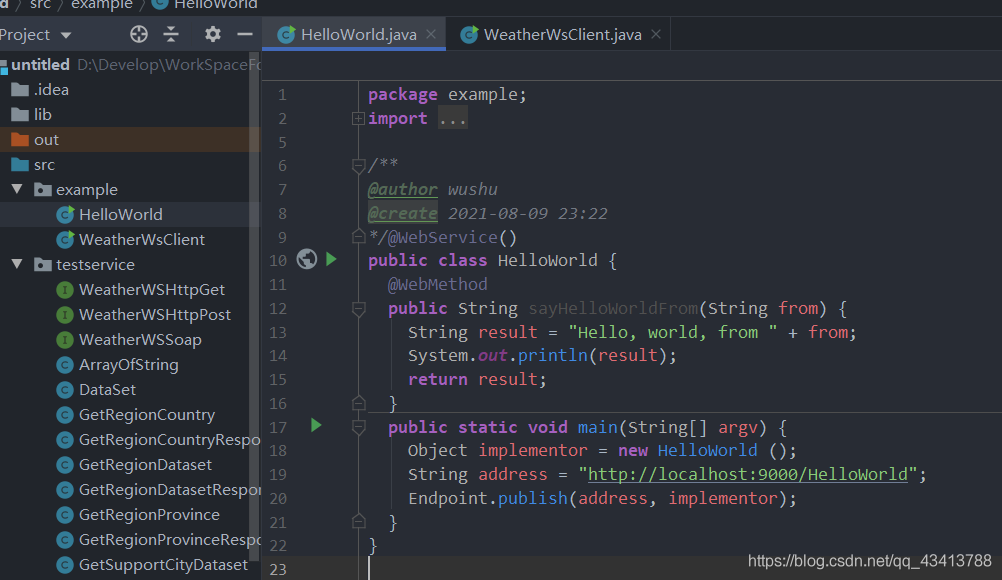Select GetRegionDataset in the Project tree
1002x580 pixels.
click(x=147, y=464)
